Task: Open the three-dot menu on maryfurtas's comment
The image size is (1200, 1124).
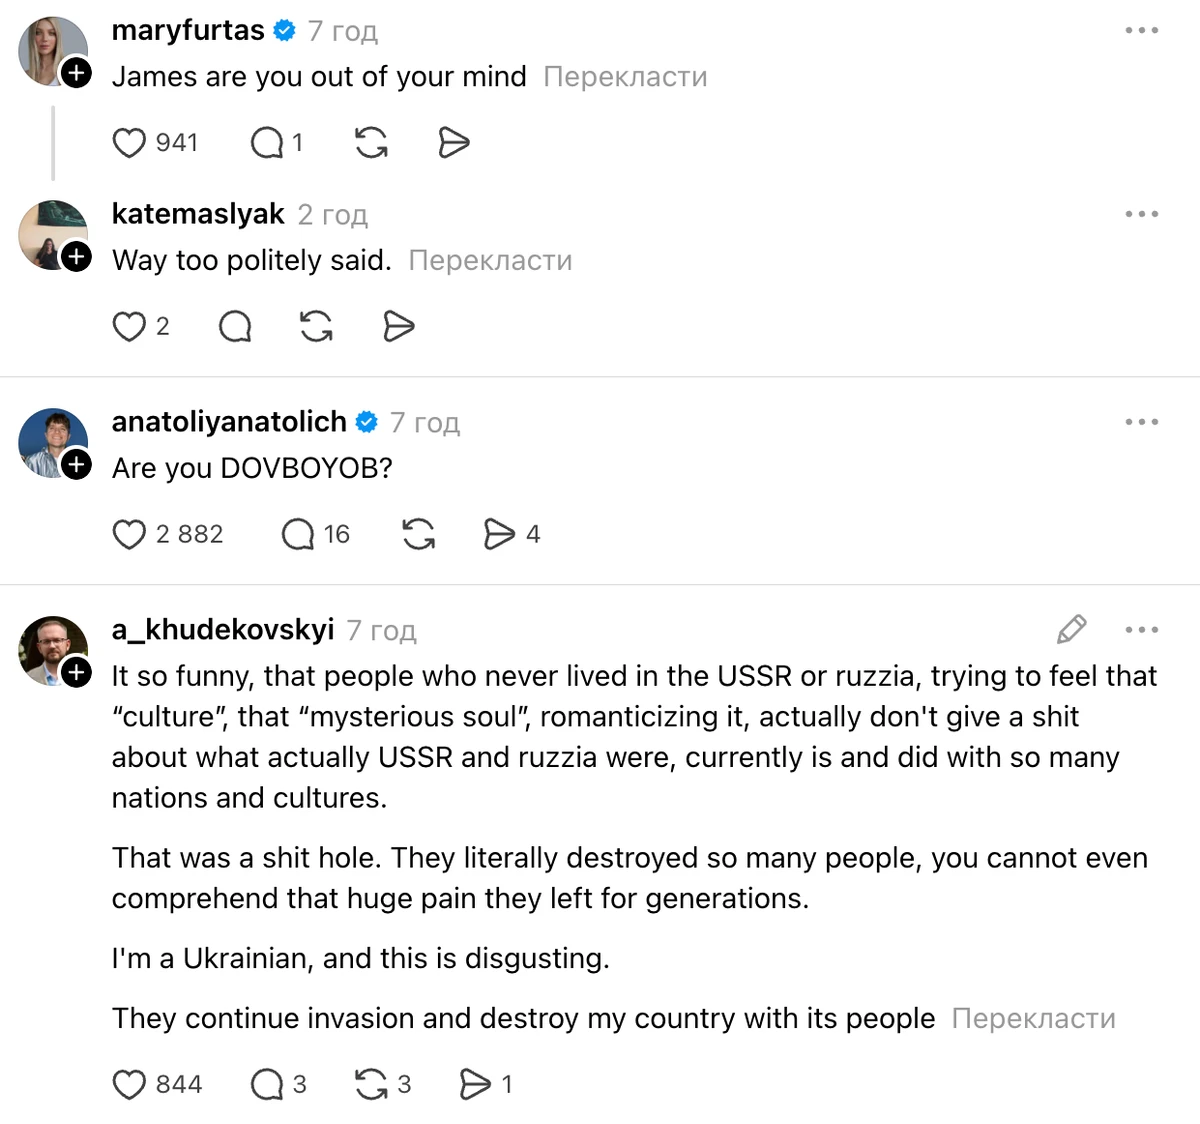Action: (1142, 30)
